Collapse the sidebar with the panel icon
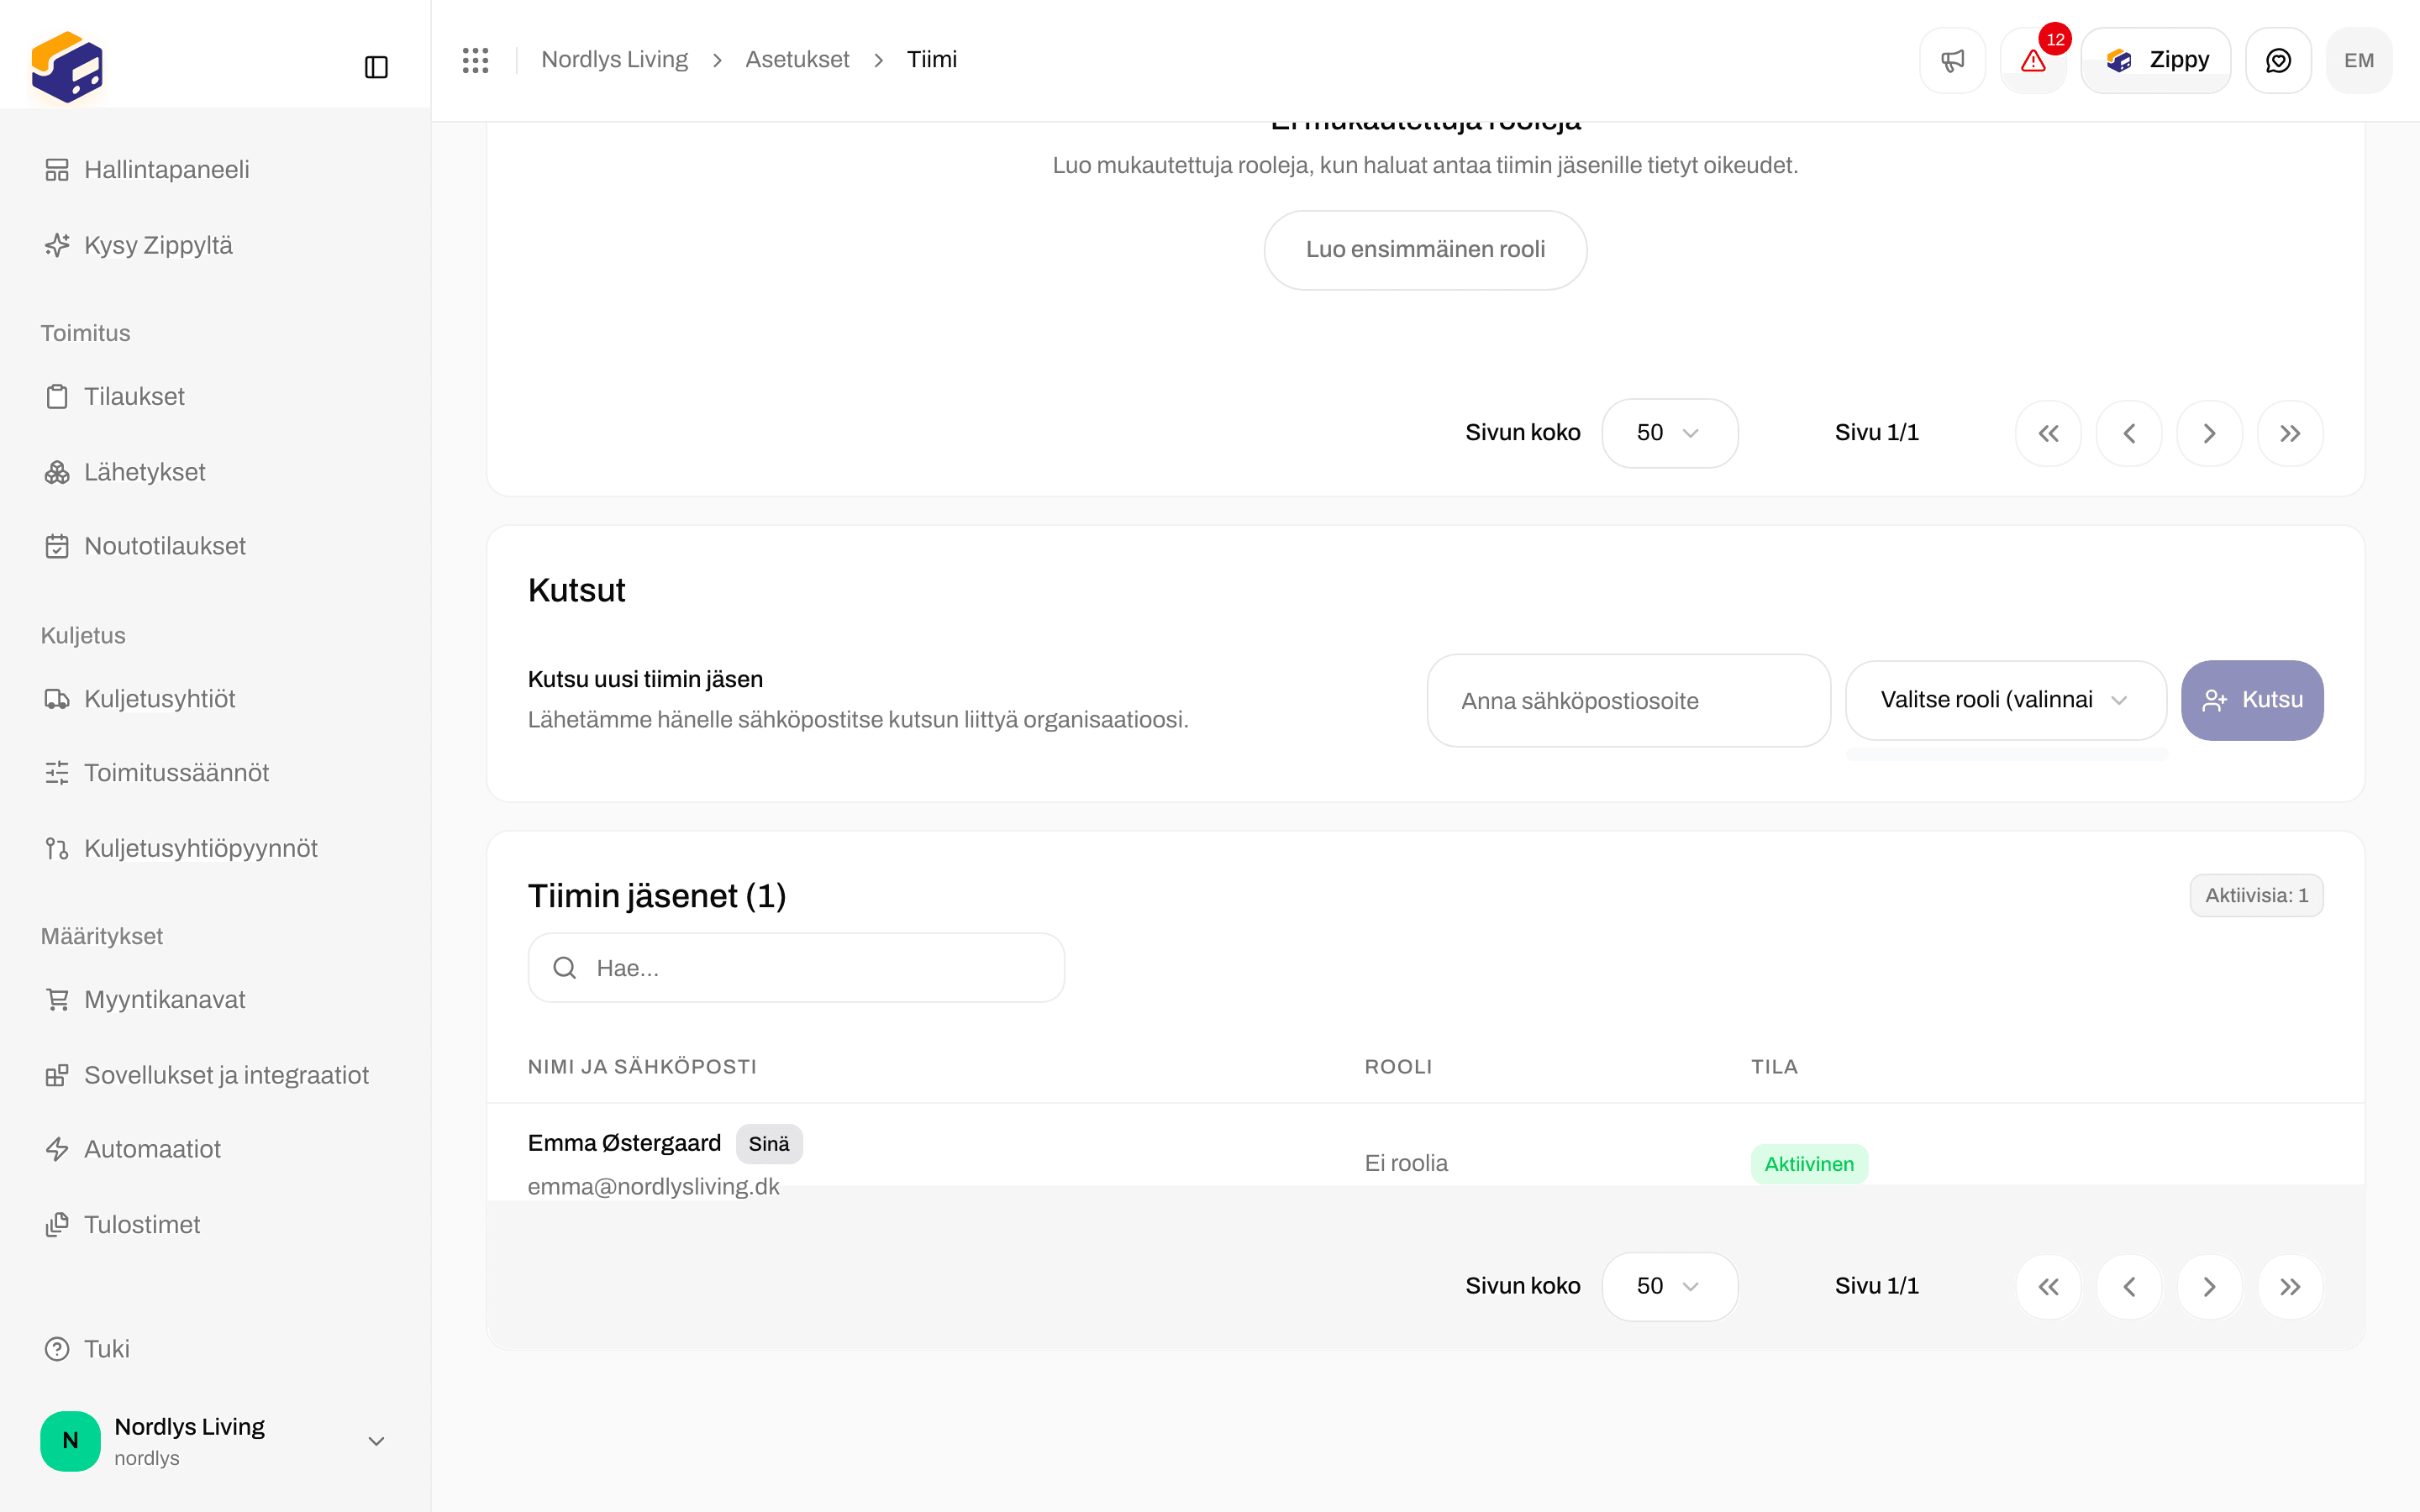The height and width of the screenshot is (1512, 2420). (x=376, y=67)
